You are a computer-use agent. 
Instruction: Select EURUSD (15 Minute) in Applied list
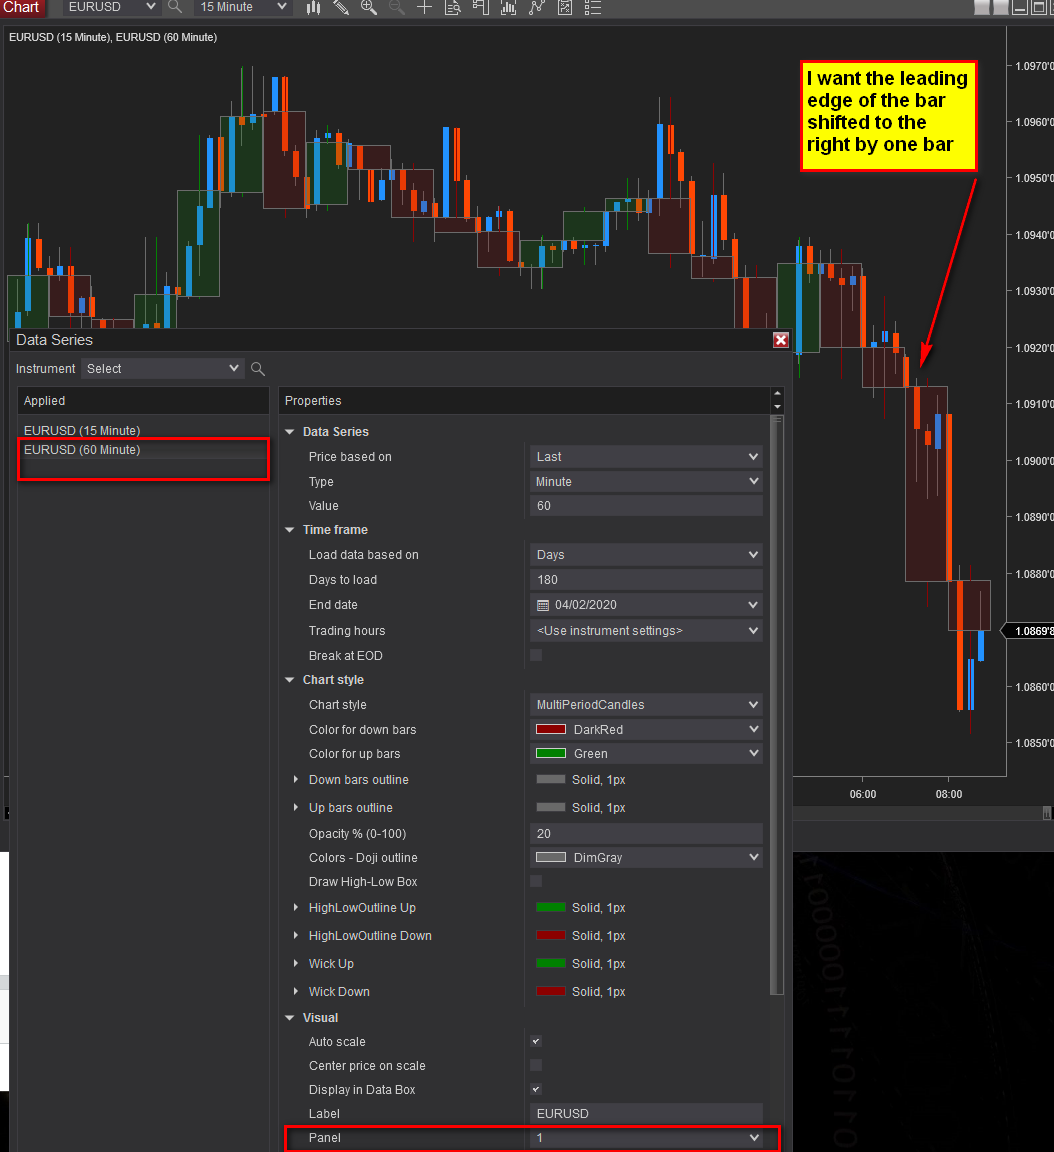(x=82, y=431)
